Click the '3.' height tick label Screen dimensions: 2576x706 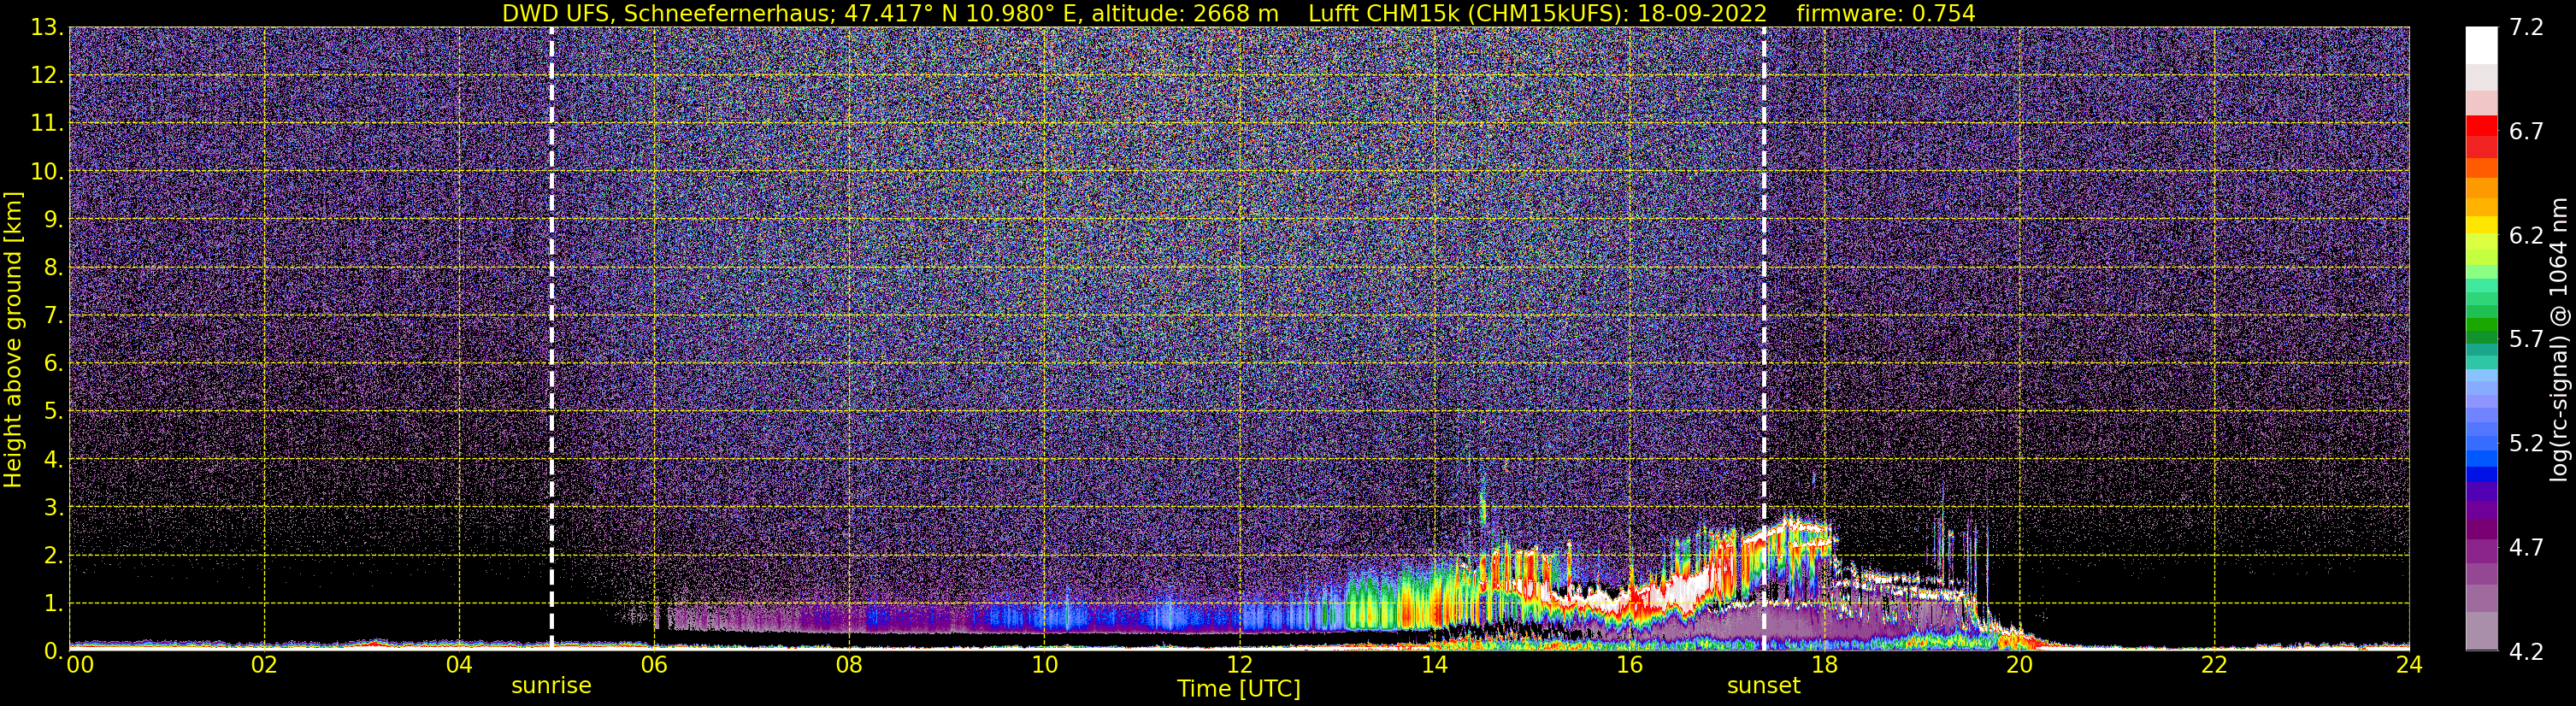54,507
